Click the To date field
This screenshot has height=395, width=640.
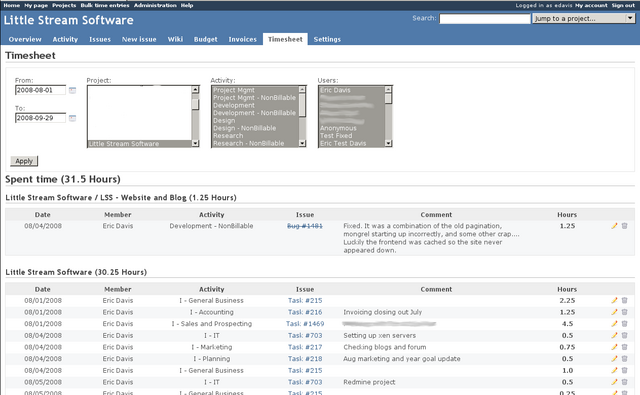(40, 118)
